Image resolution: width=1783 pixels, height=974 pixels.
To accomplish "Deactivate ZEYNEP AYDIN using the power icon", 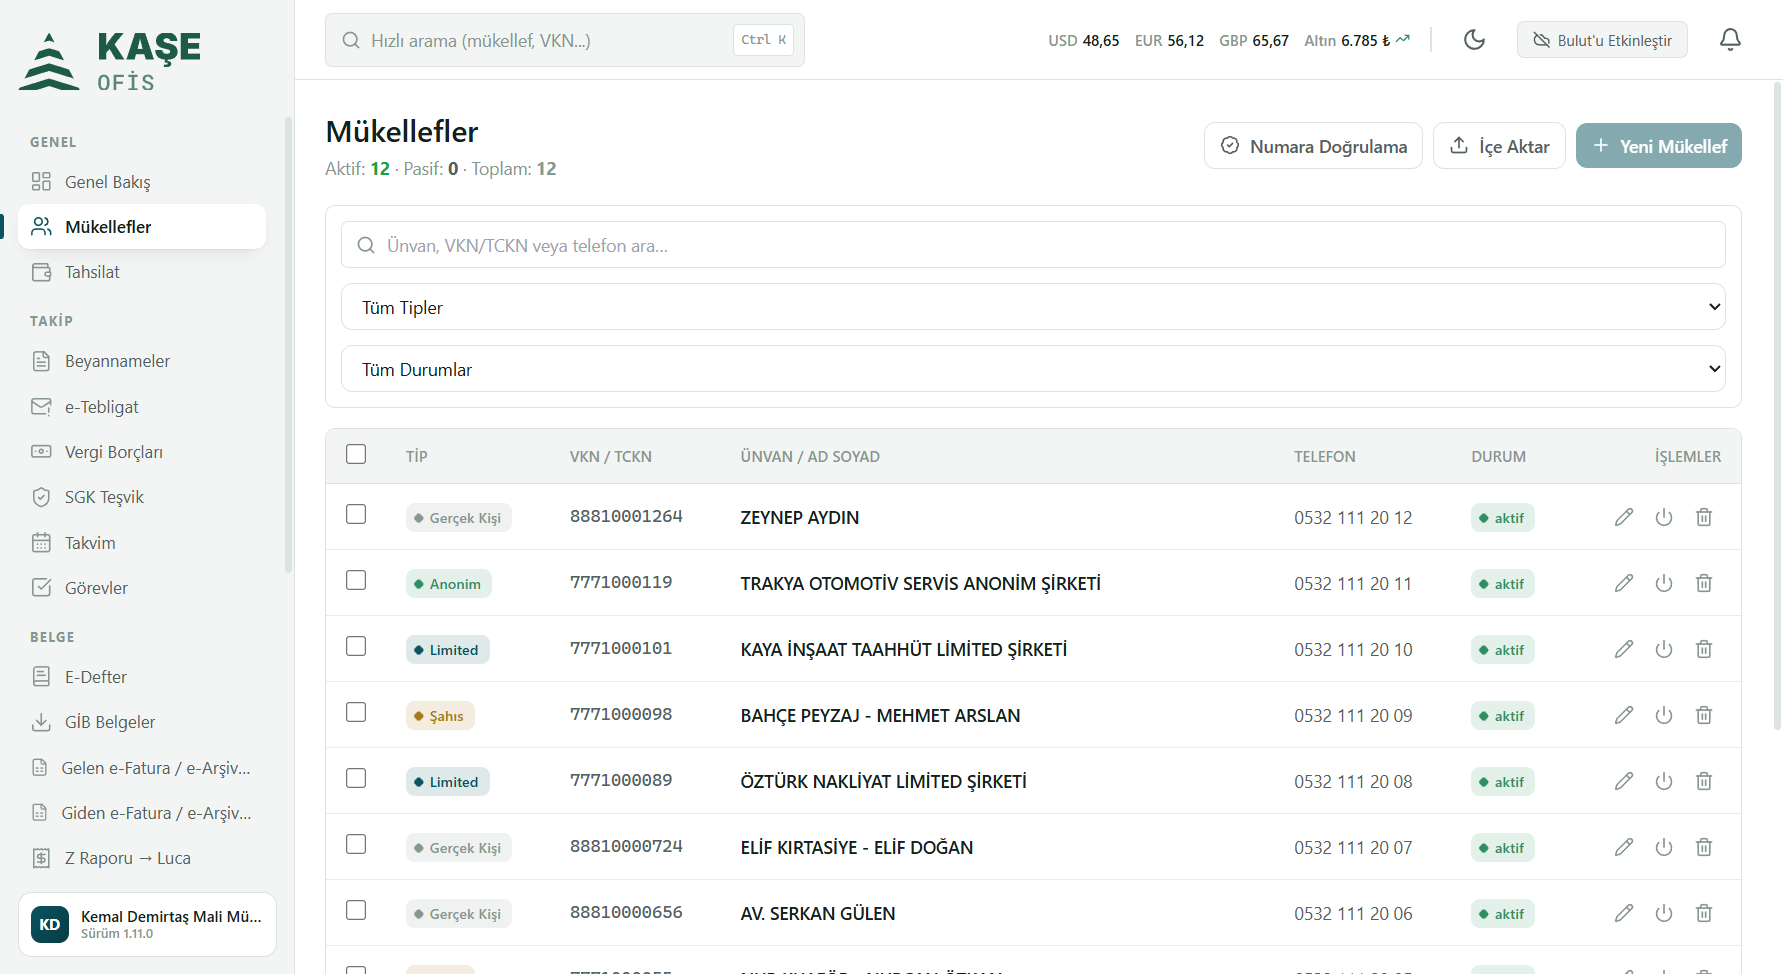I will coord(1664,517).
